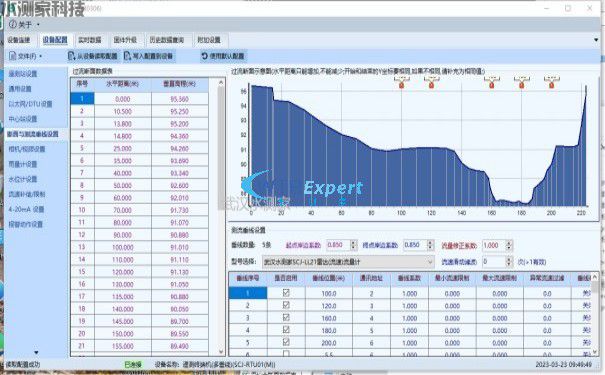Click the 终点岸边系数 spinner arrows

pos(430,245)
